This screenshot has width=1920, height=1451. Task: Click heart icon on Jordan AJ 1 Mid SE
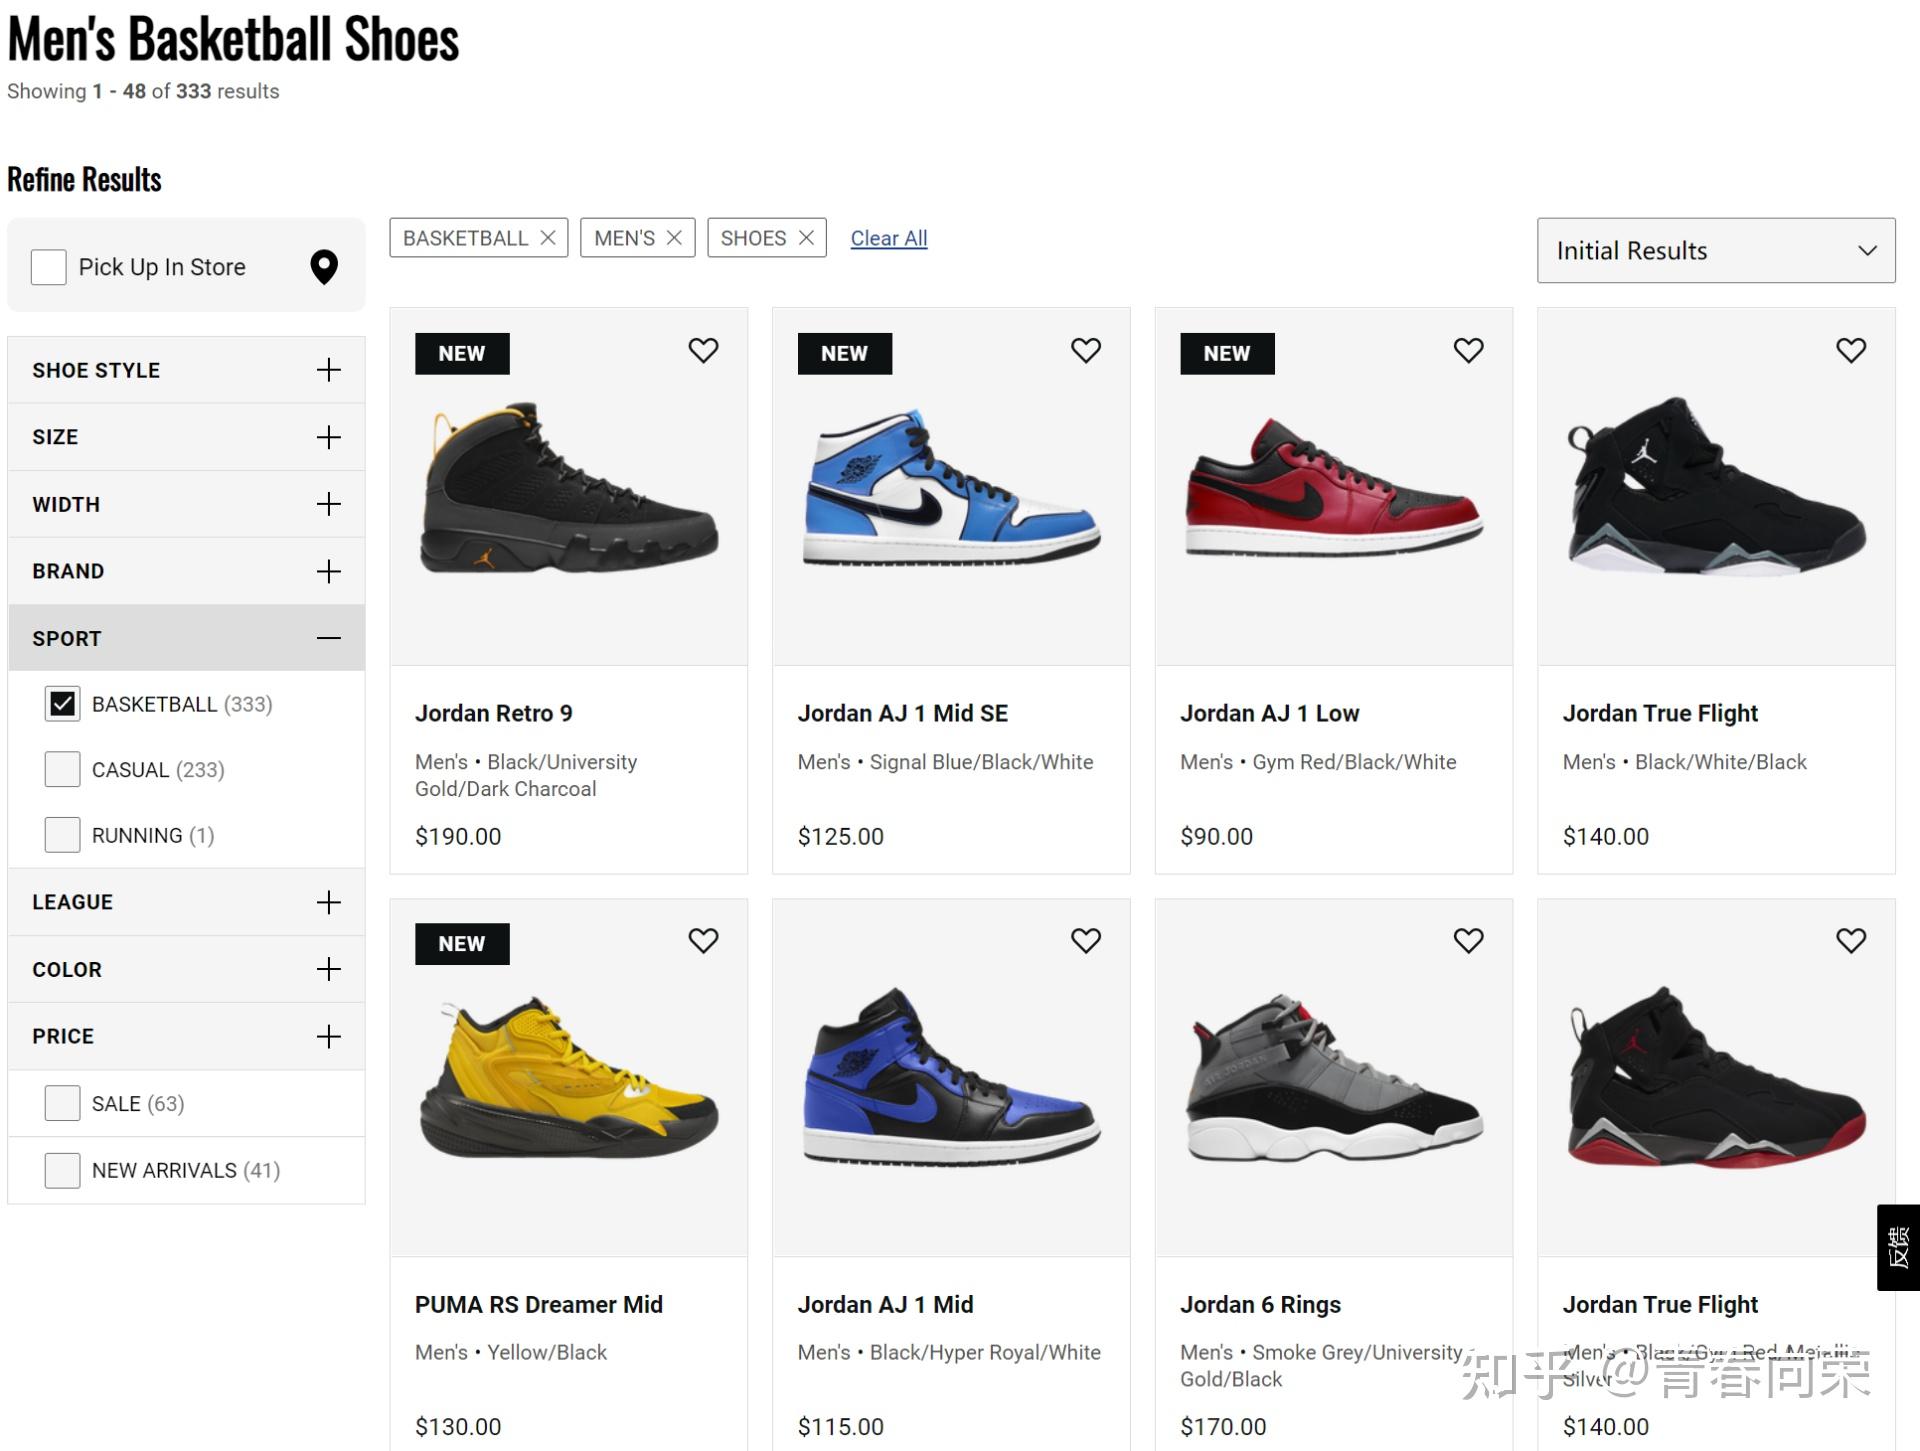(1085, 350)
